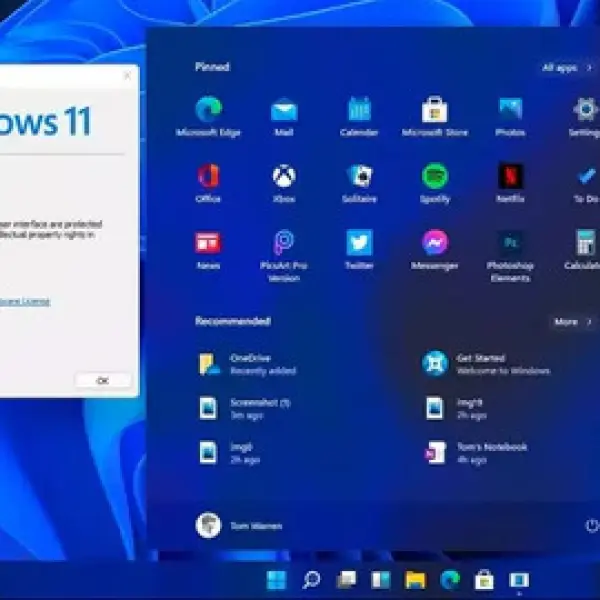This screenshot has height=600, width=600.
Task: Expand the All apps list
Action: [x=565, y=68]
